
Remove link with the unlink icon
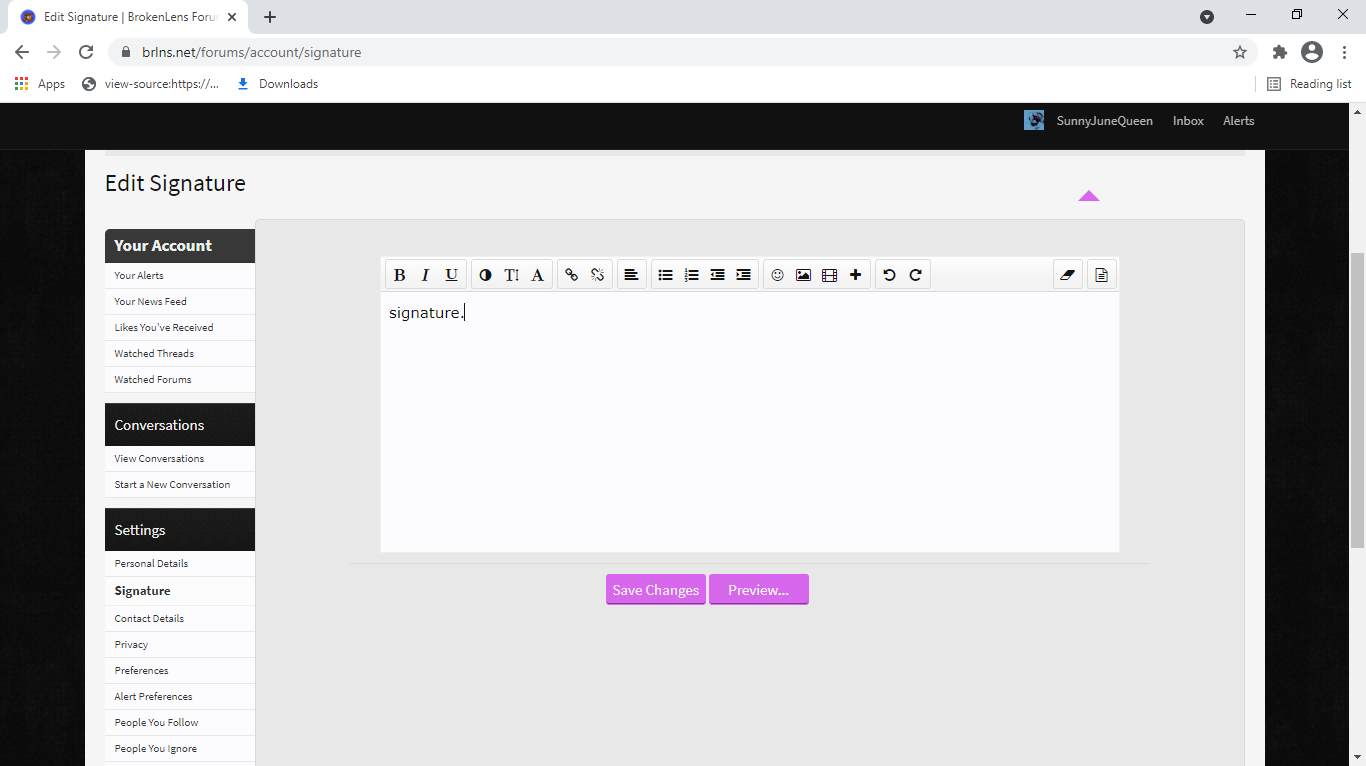pos(597,275)
